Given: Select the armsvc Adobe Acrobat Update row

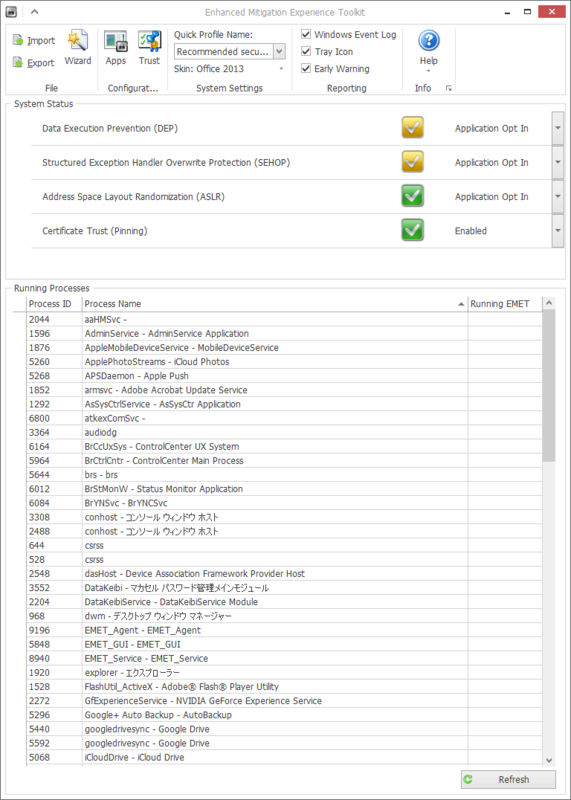Looking at the screenshot, I should [285, 390].
